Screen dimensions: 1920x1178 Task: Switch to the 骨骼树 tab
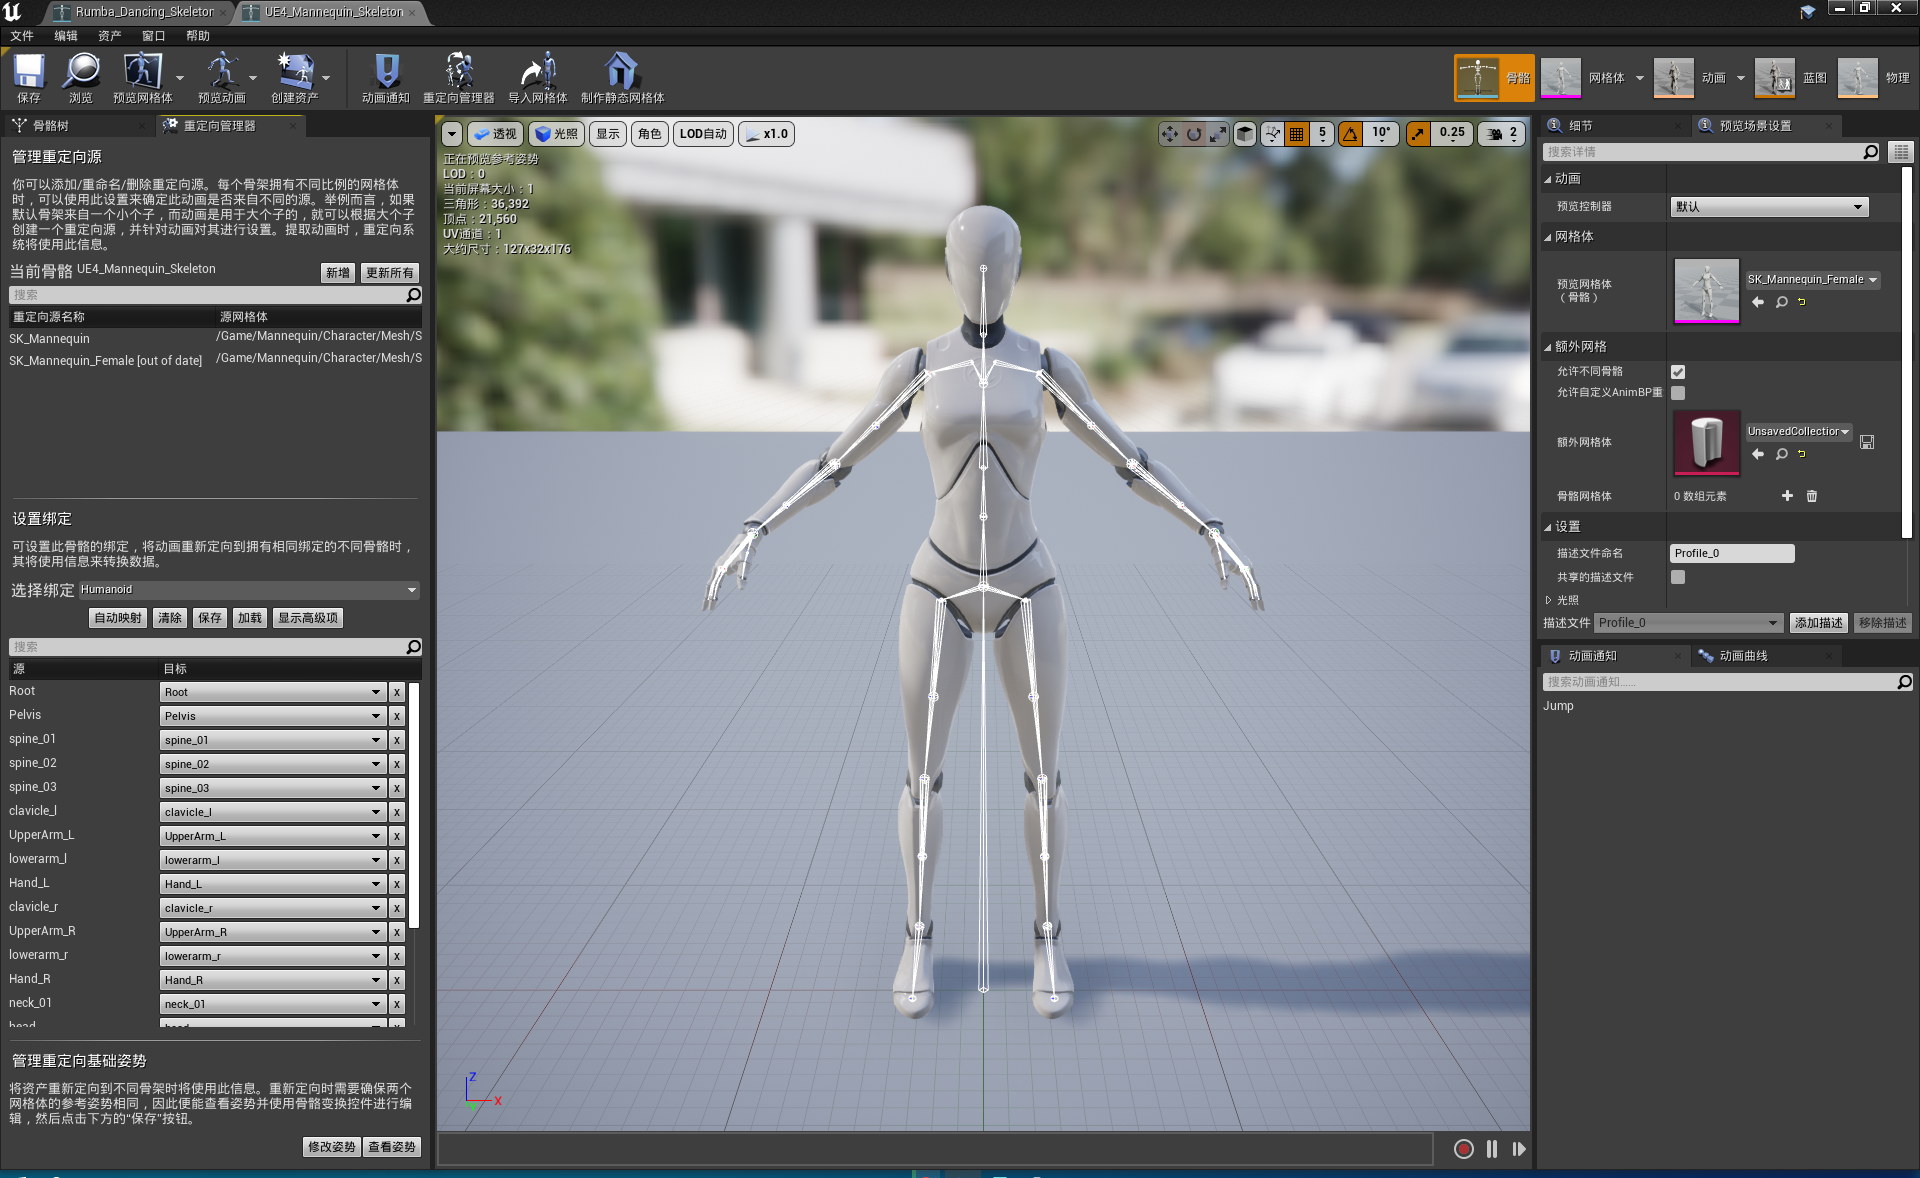click(x=50, y=126)
